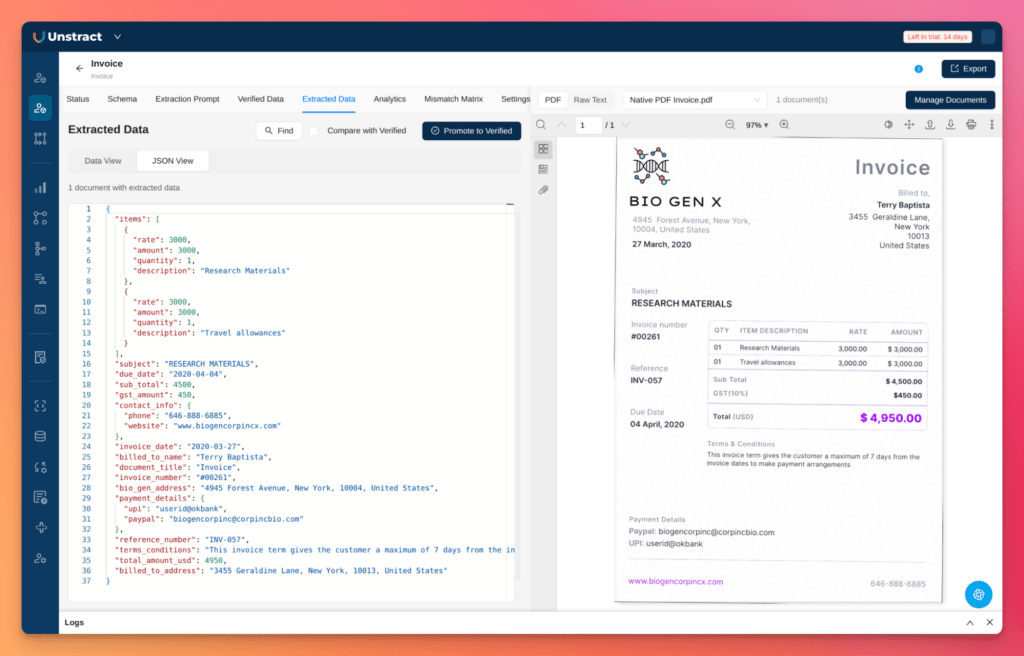Click the PDF page number field

point(588,125)
